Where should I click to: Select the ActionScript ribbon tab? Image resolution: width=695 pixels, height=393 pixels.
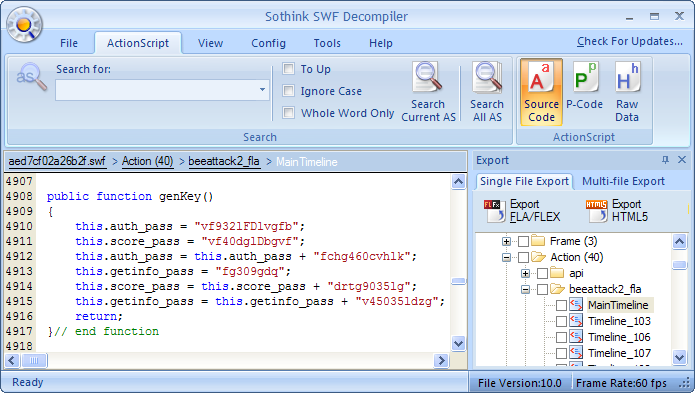point(138,43)
